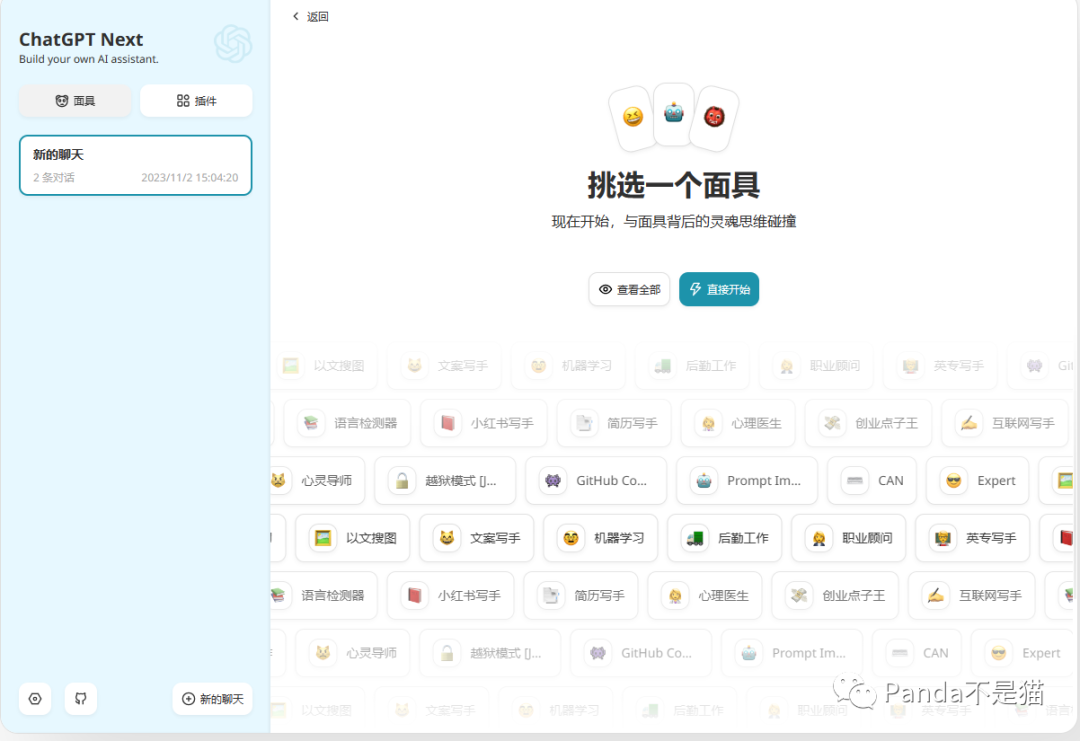
Task: Select the darker 互联网写手 writing-hand mask
Action: [972, 595]
